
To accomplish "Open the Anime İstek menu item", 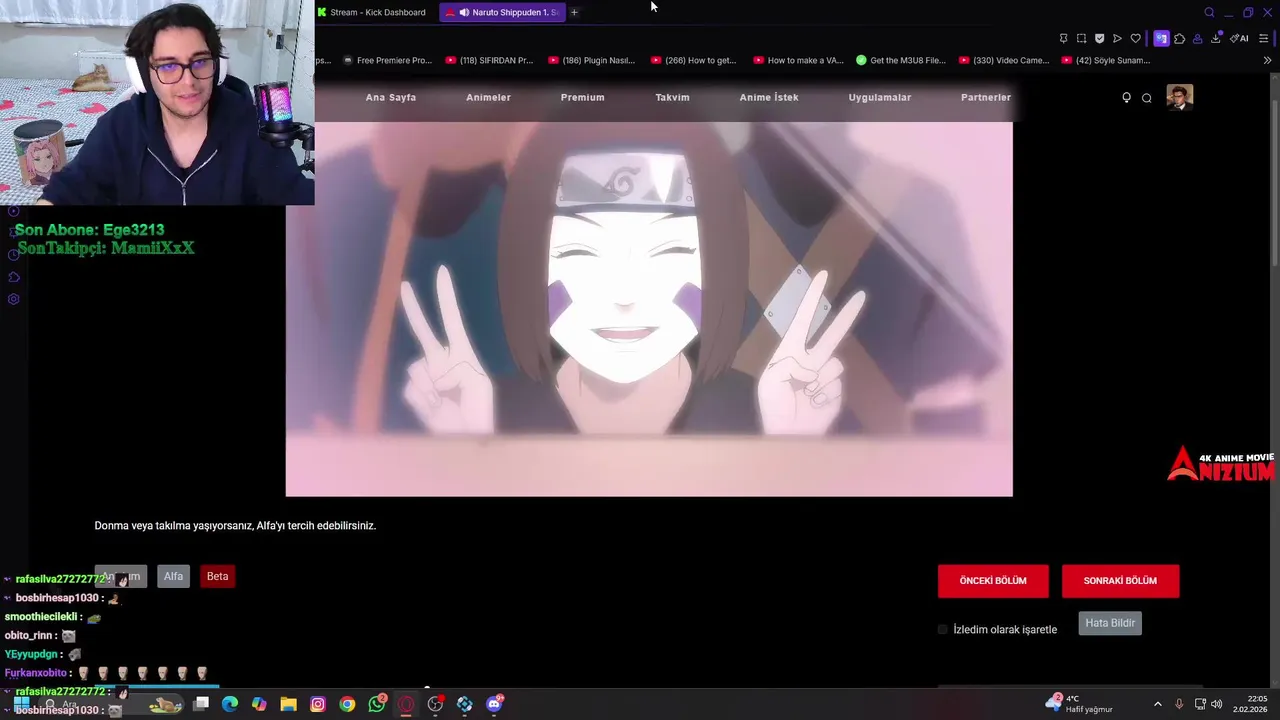I will [x=769, y=97].
